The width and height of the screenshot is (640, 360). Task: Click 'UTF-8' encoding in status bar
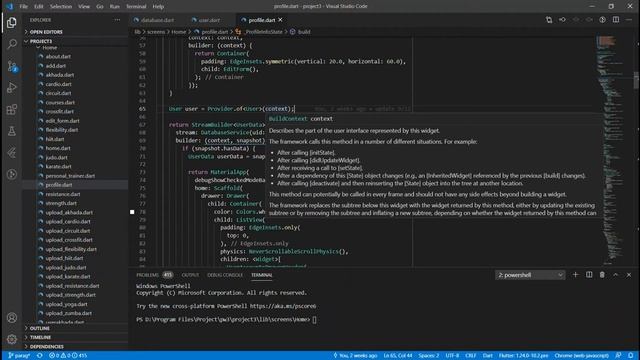pos(452,356)
